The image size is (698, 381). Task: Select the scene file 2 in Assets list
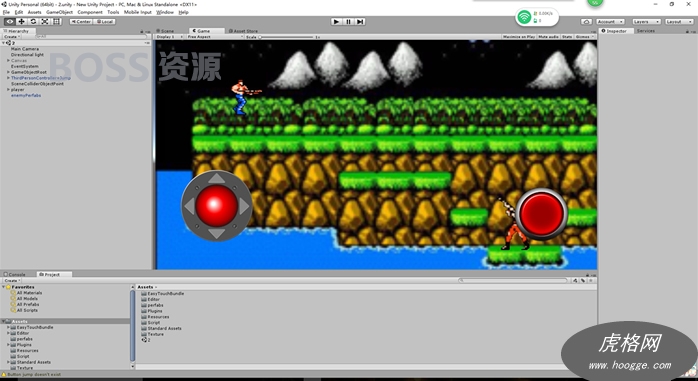coord(146,340)
